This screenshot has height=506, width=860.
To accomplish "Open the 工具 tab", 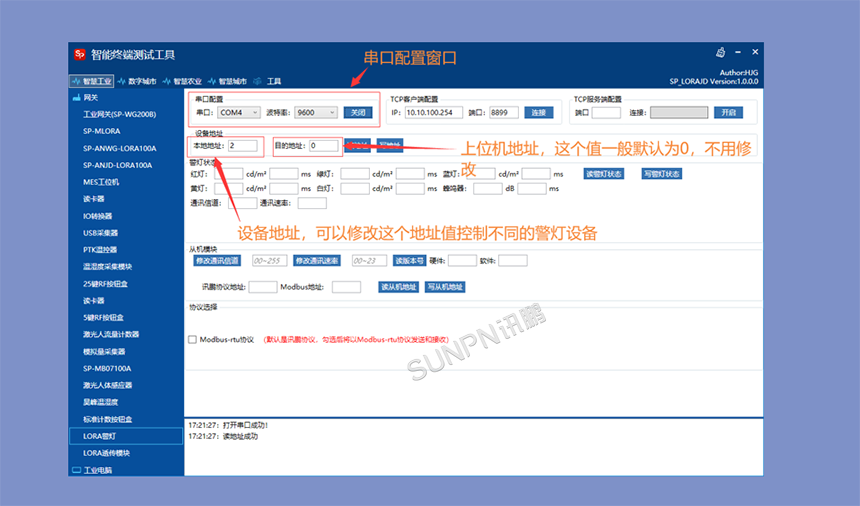I will point(268,81).
